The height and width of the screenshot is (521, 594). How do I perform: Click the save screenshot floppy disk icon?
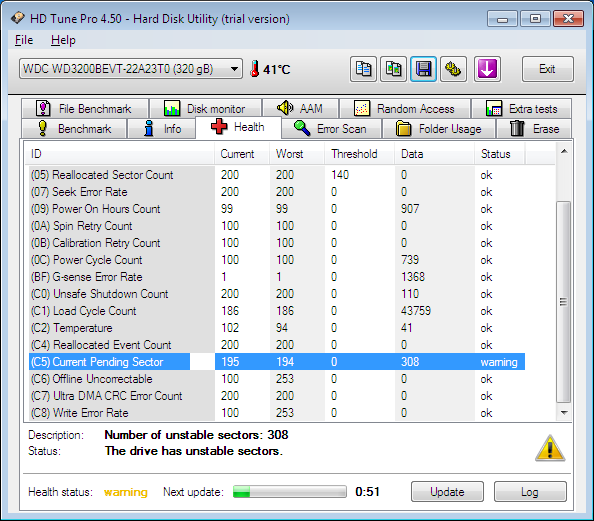coord(423,69)
